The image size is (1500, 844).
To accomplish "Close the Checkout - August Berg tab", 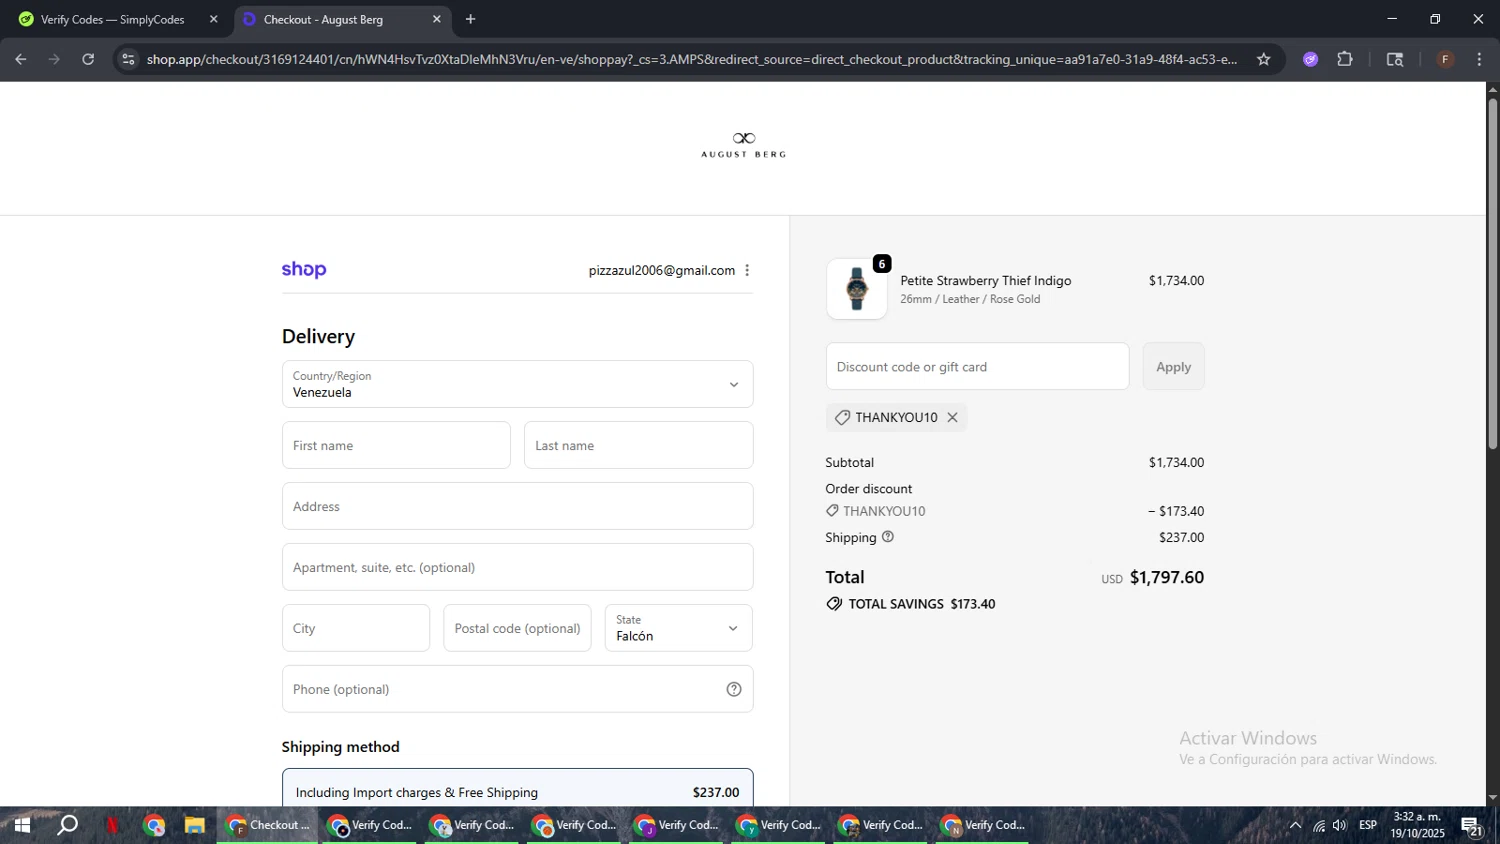I will pos(436,19).
